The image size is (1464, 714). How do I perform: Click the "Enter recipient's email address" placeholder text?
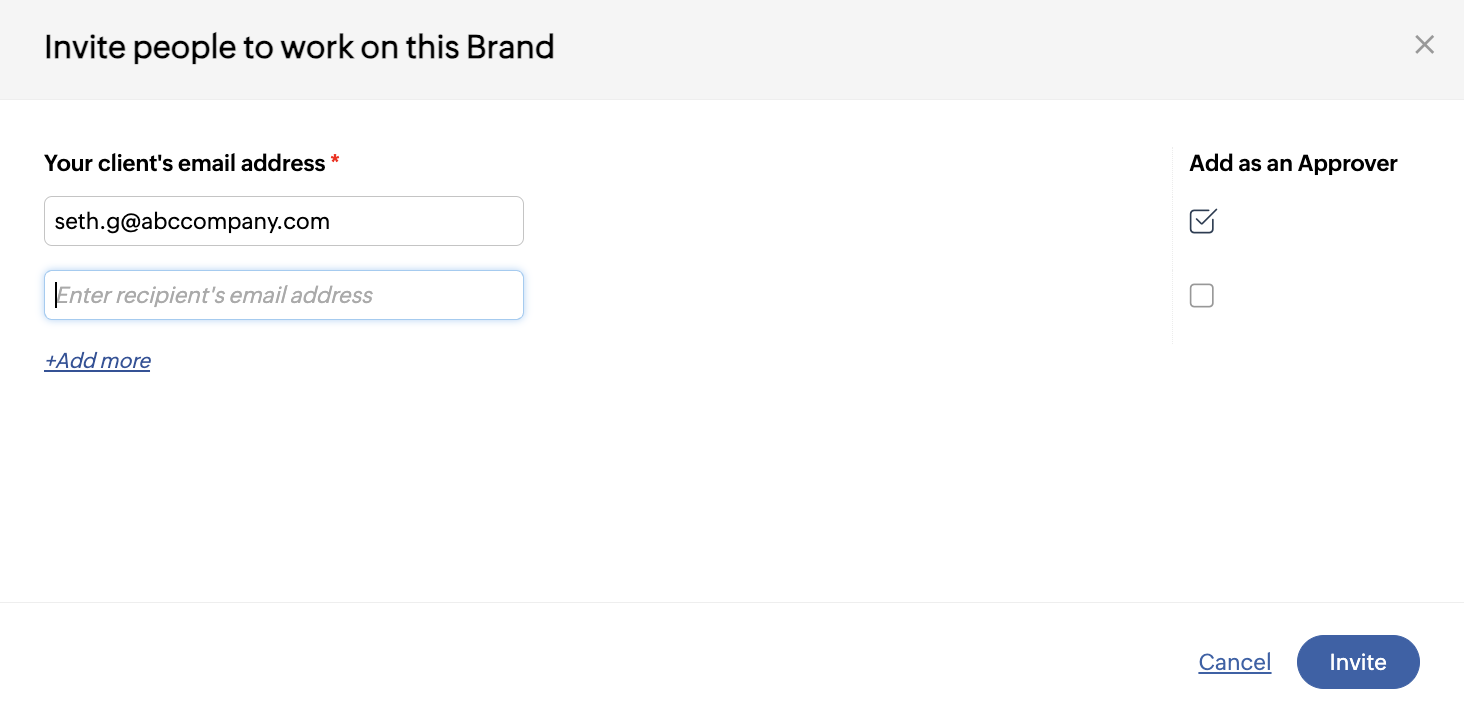point(215,296)
